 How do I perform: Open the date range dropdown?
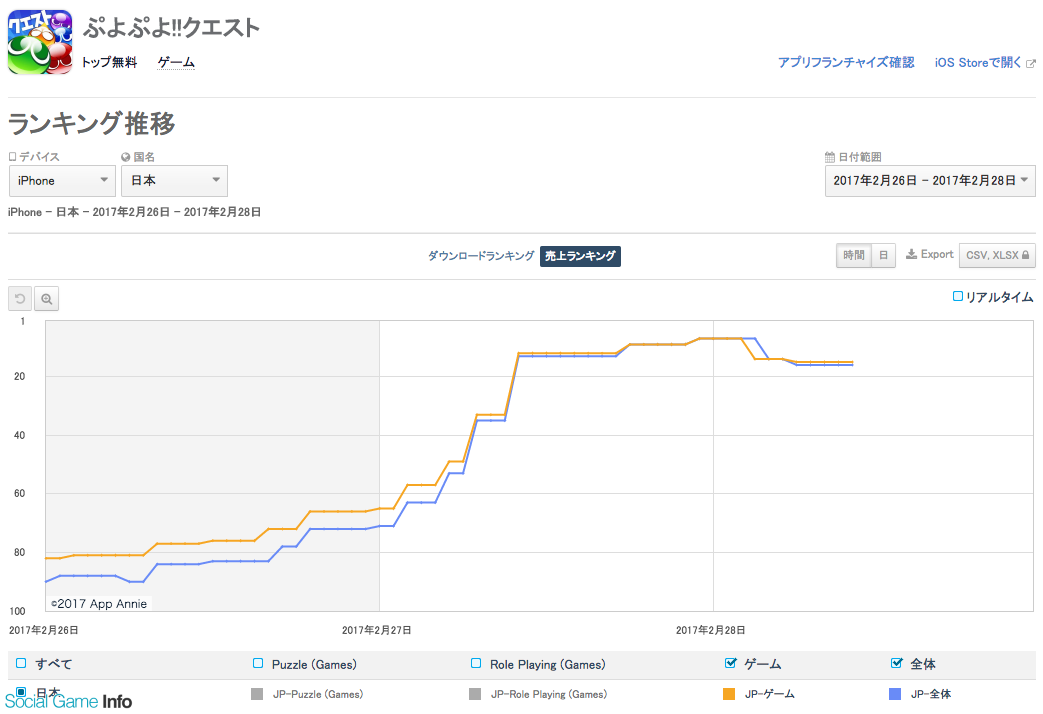930,181
